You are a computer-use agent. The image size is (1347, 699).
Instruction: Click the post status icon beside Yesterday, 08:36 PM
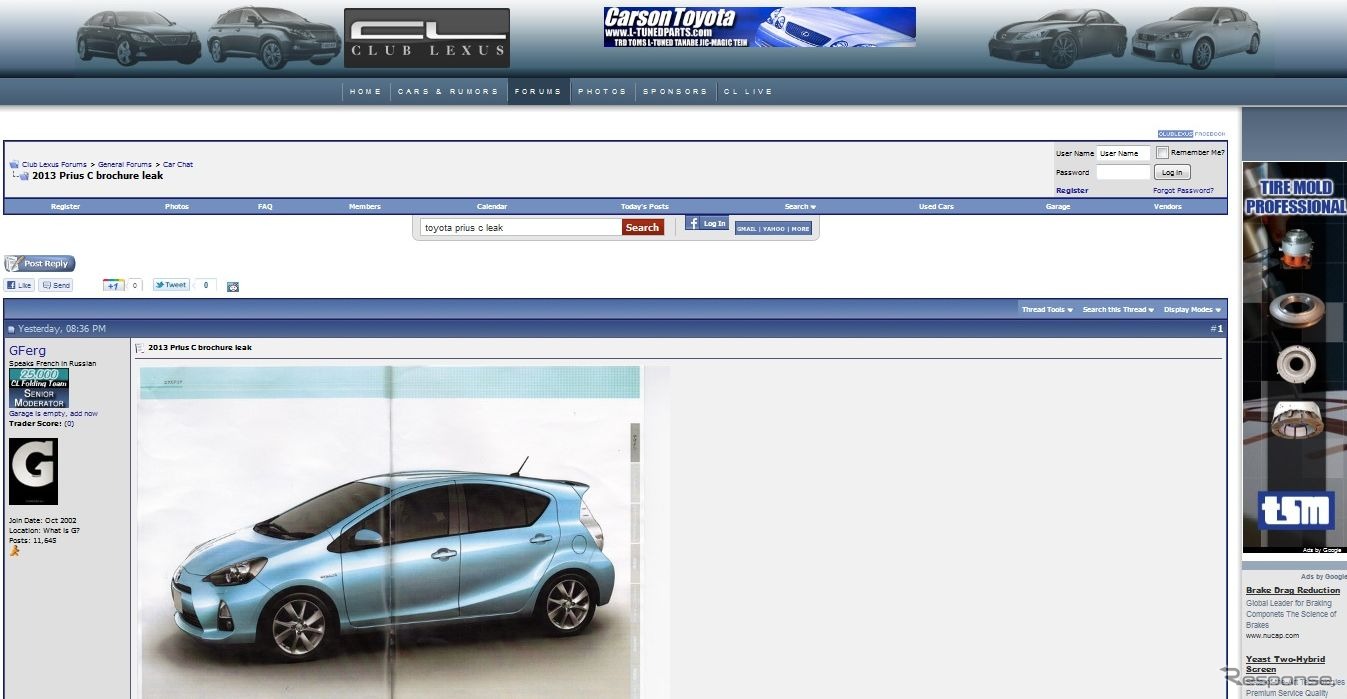click(12, 329)
